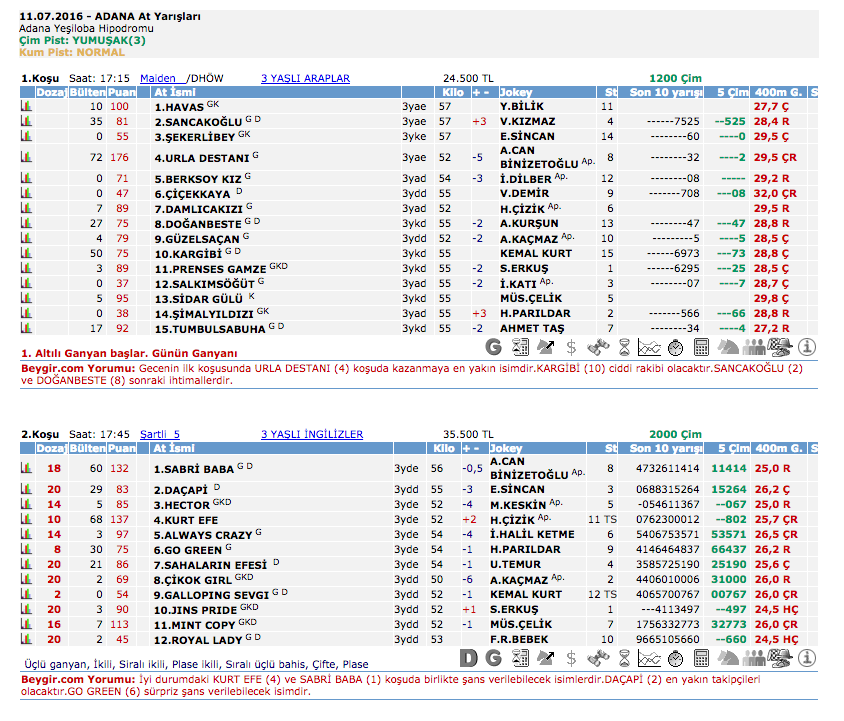The image size is (844, 721).
Task: Click the dollar sign icon for race 1
Action: coord(571,347)
